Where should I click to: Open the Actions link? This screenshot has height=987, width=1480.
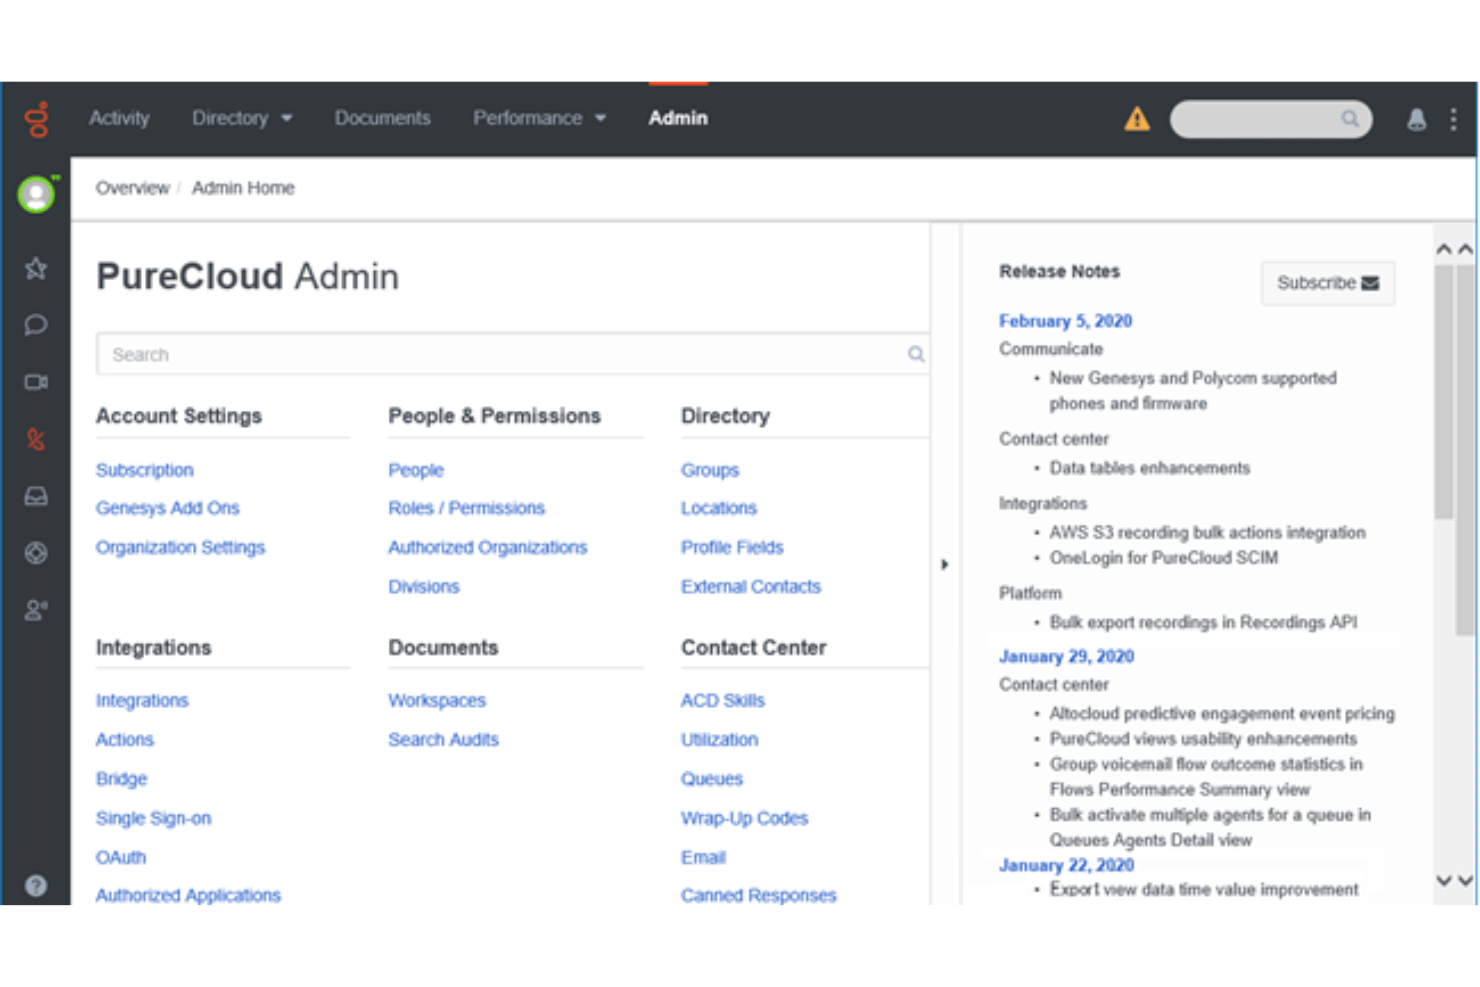tap(125, 739)
